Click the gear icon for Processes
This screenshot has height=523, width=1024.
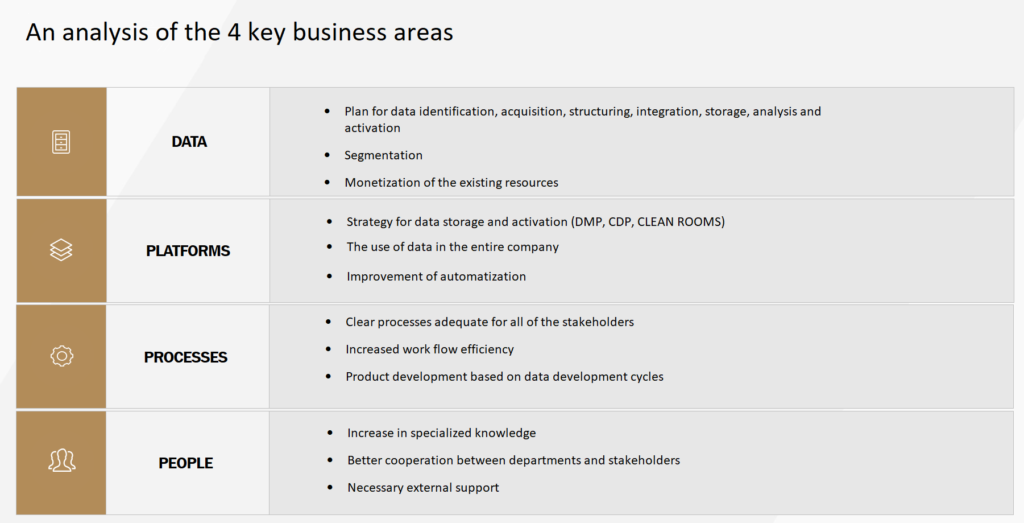[61, 356]
